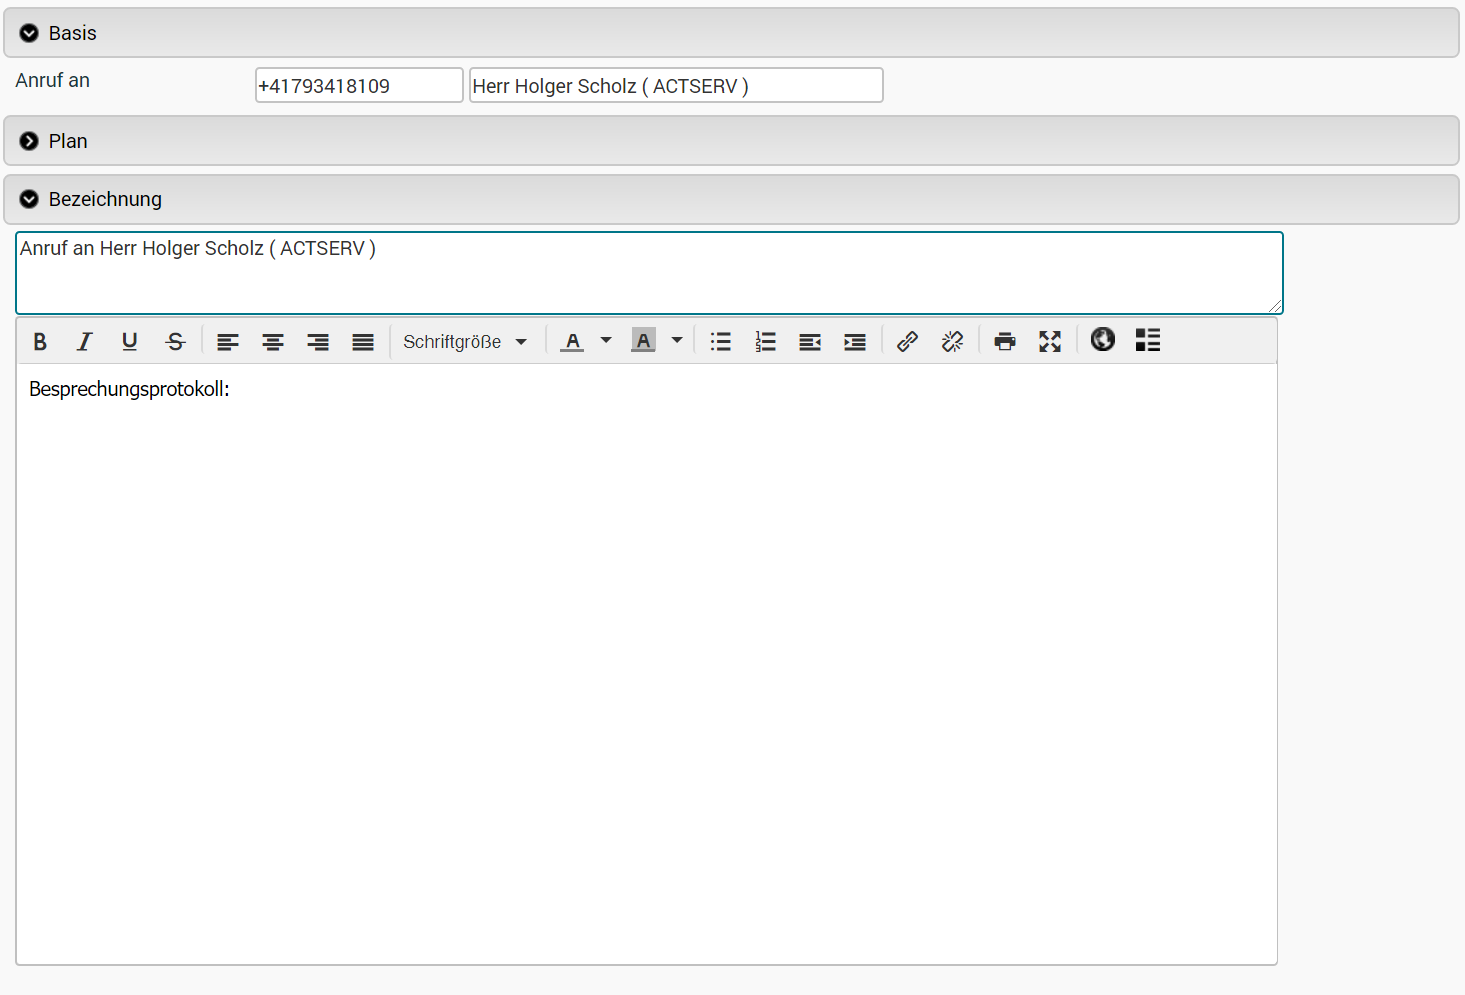Insert a hyperlink with link icon

click(x=907, y=342)
